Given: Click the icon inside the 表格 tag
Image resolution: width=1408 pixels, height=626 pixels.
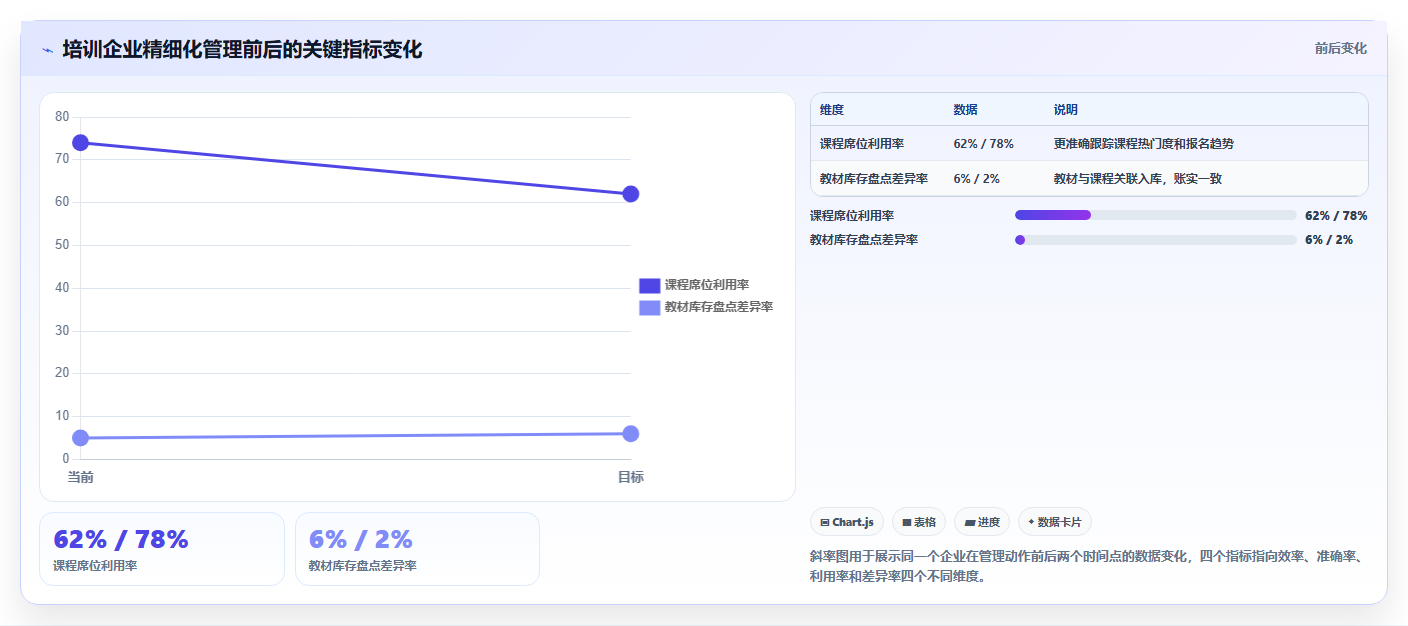Looking at the screenshot, I should click(907, 522).
